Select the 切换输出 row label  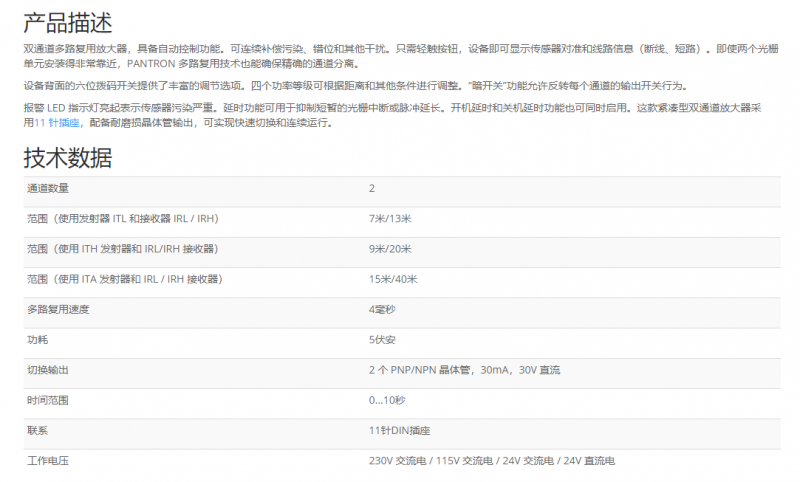pyautogui.click(x=48, y=370)
